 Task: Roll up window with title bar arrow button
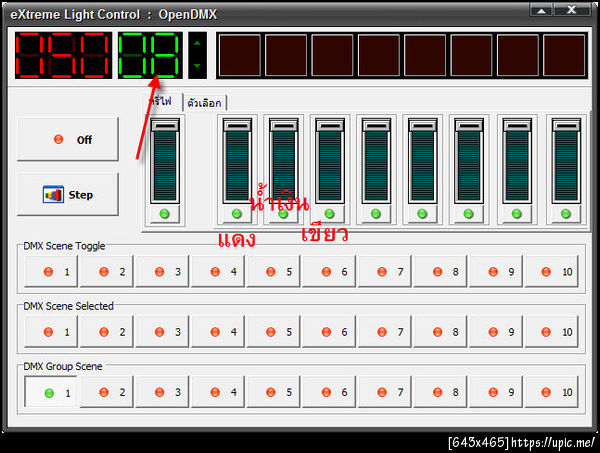click(541, 10)
